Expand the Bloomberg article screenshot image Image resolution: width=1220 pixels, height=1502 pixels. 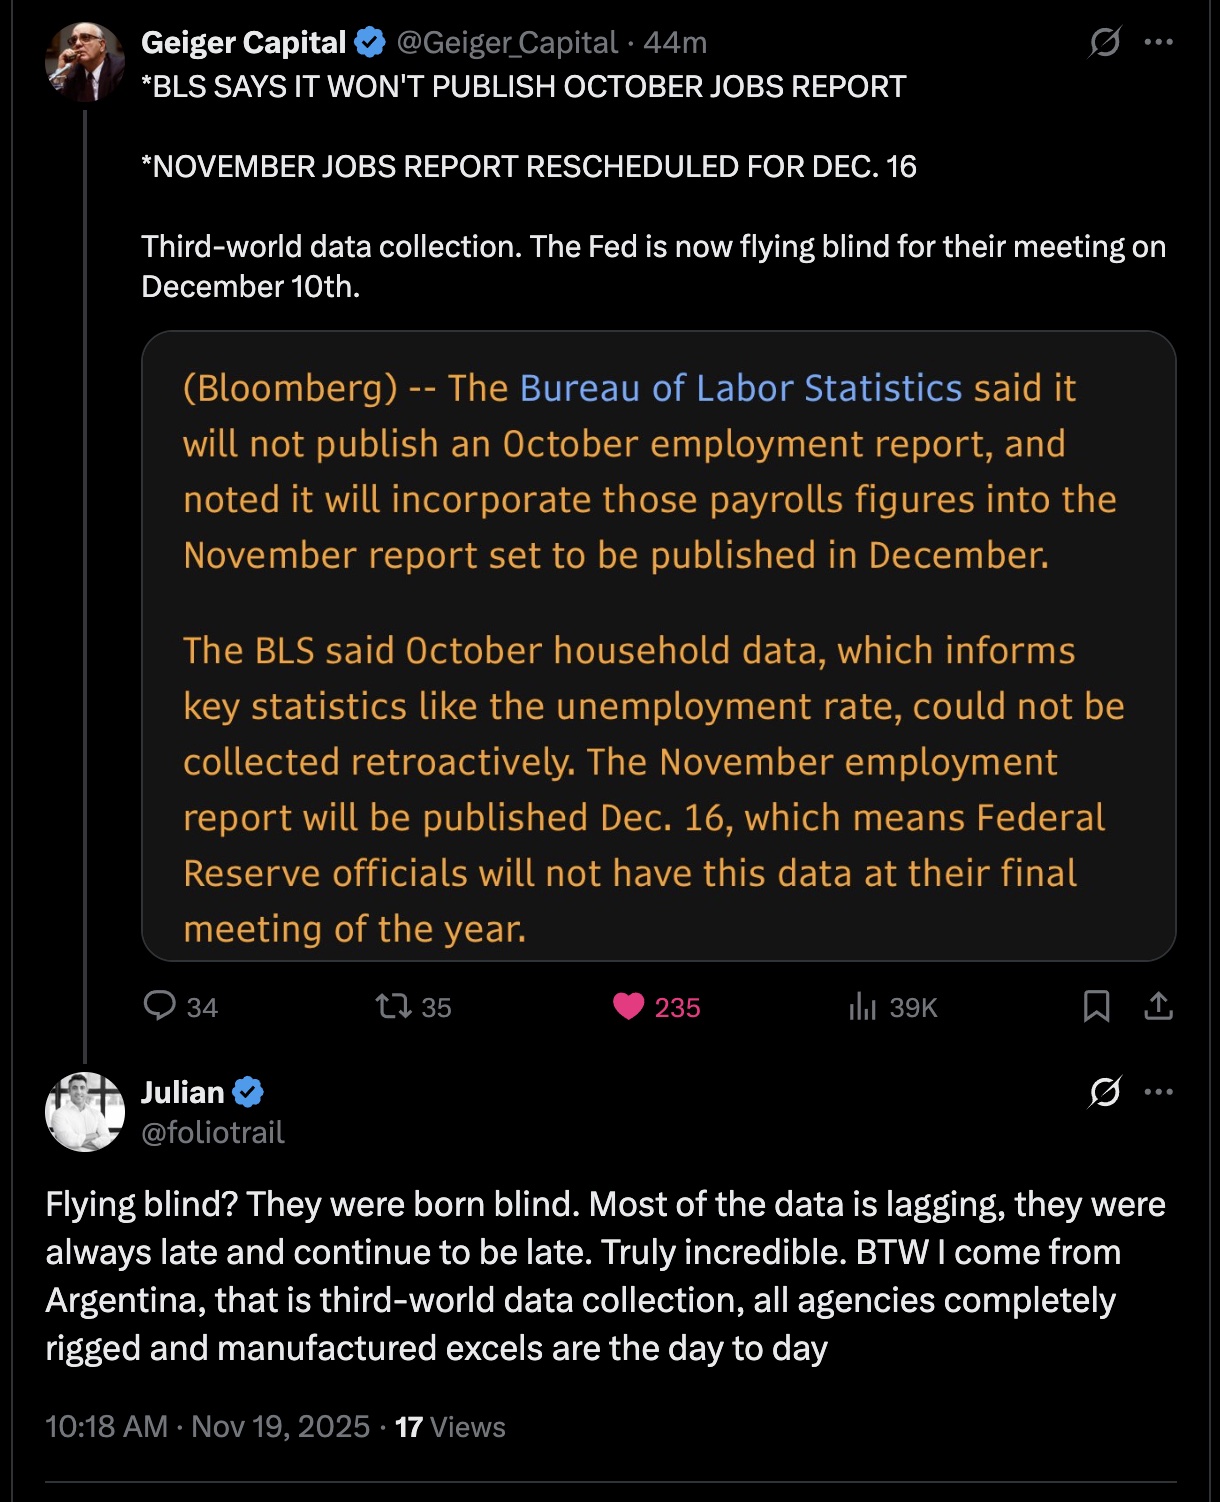pos(658,646)
